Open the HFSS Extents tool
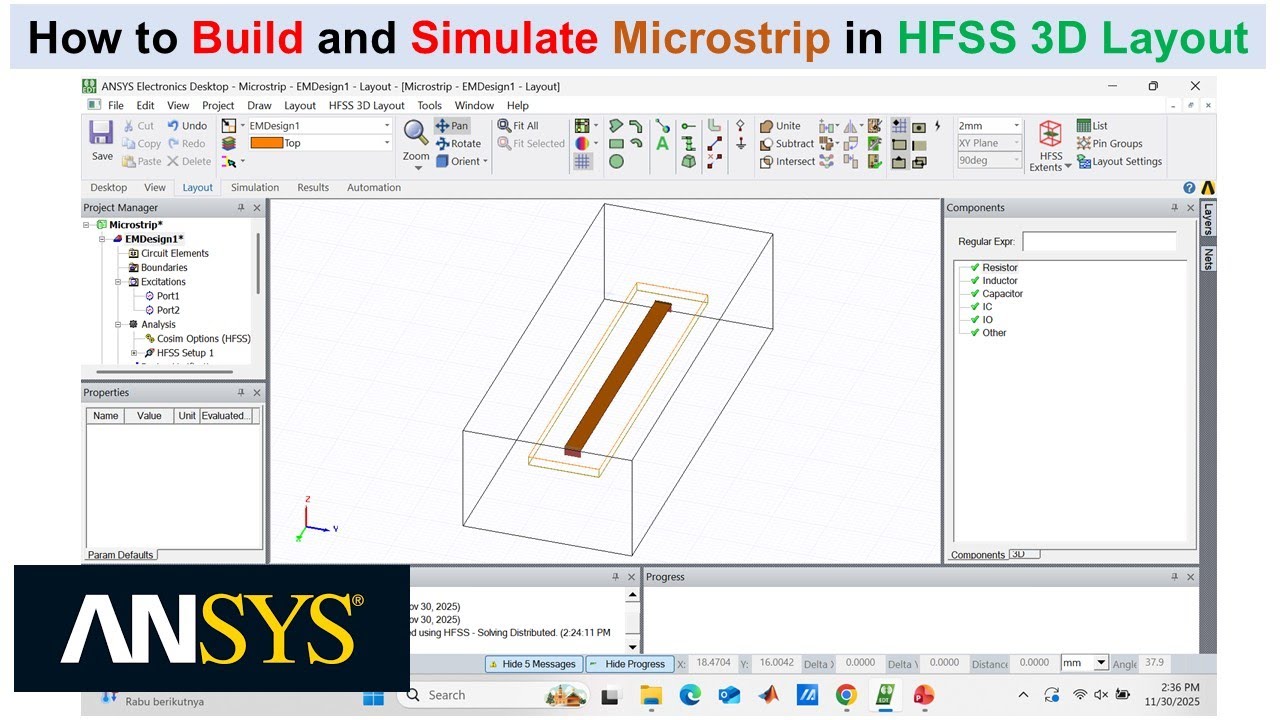Screen dimensions: 1280x720 point(1050,146)
